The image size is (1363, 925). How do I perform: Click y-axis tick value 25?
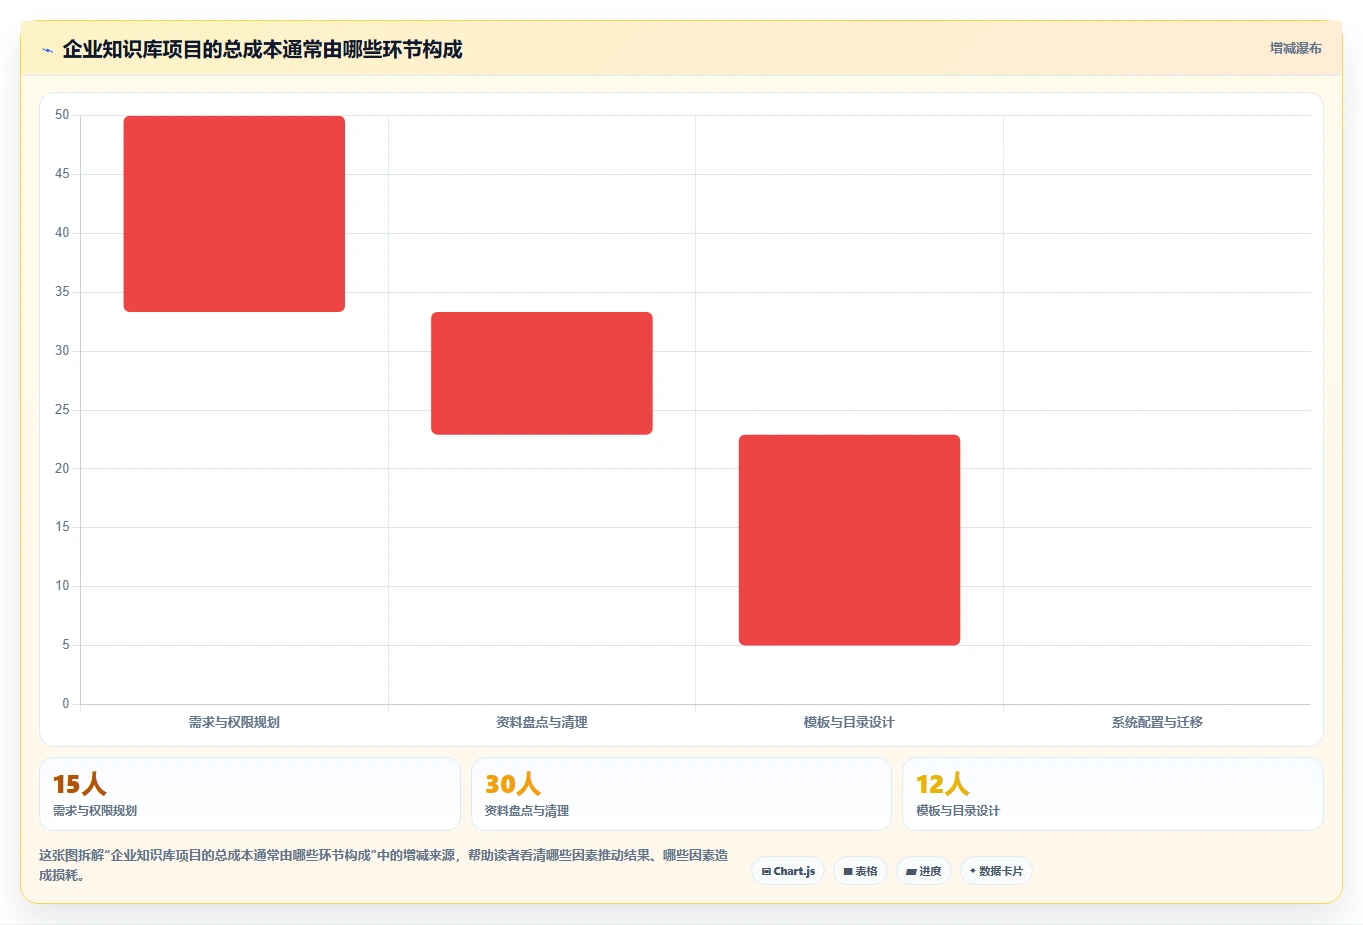click(62, 410)
